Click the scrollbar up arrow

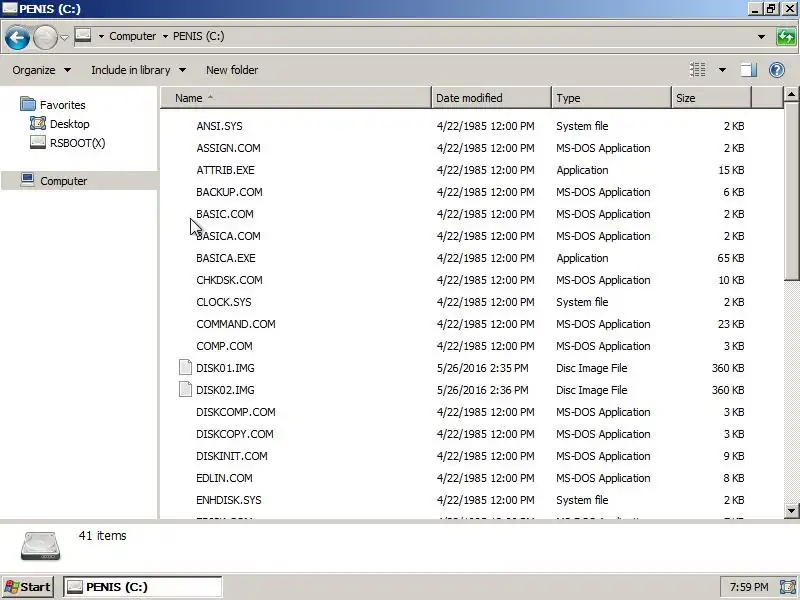[791, 94]
